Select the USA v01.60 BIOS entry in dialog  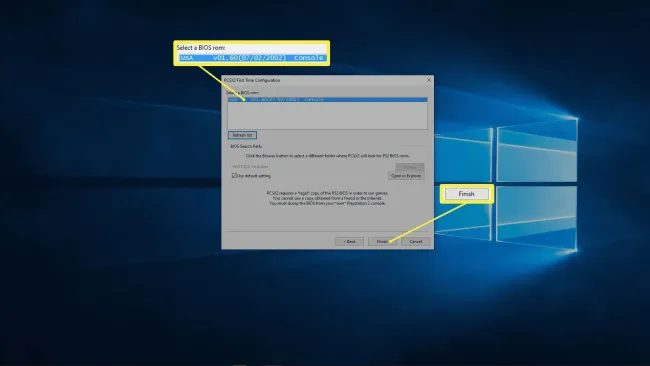tap(327, 99)
